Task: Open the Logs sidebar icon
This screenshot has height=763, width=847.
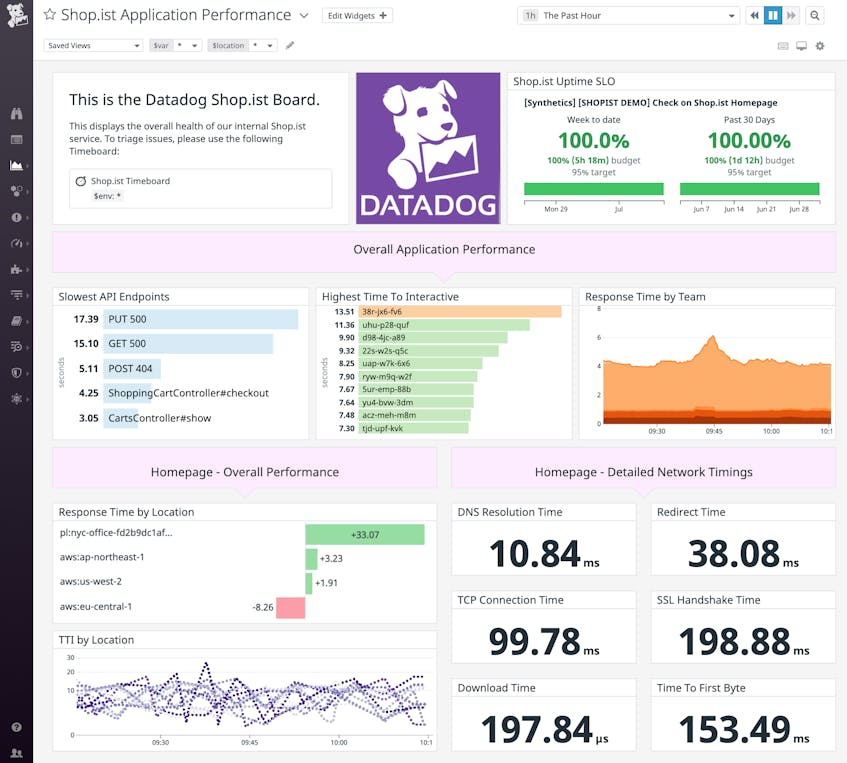Action: [17, 346]
